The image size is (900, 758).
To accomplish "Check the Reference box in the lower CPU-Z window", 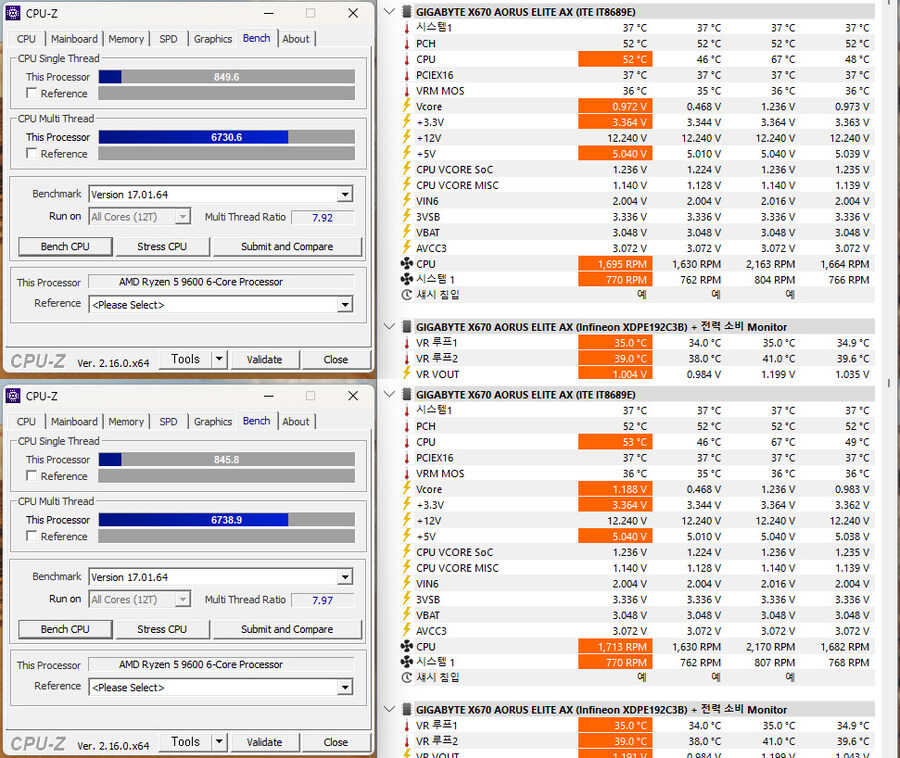I will pyautogui.click(x=32, y=476).
